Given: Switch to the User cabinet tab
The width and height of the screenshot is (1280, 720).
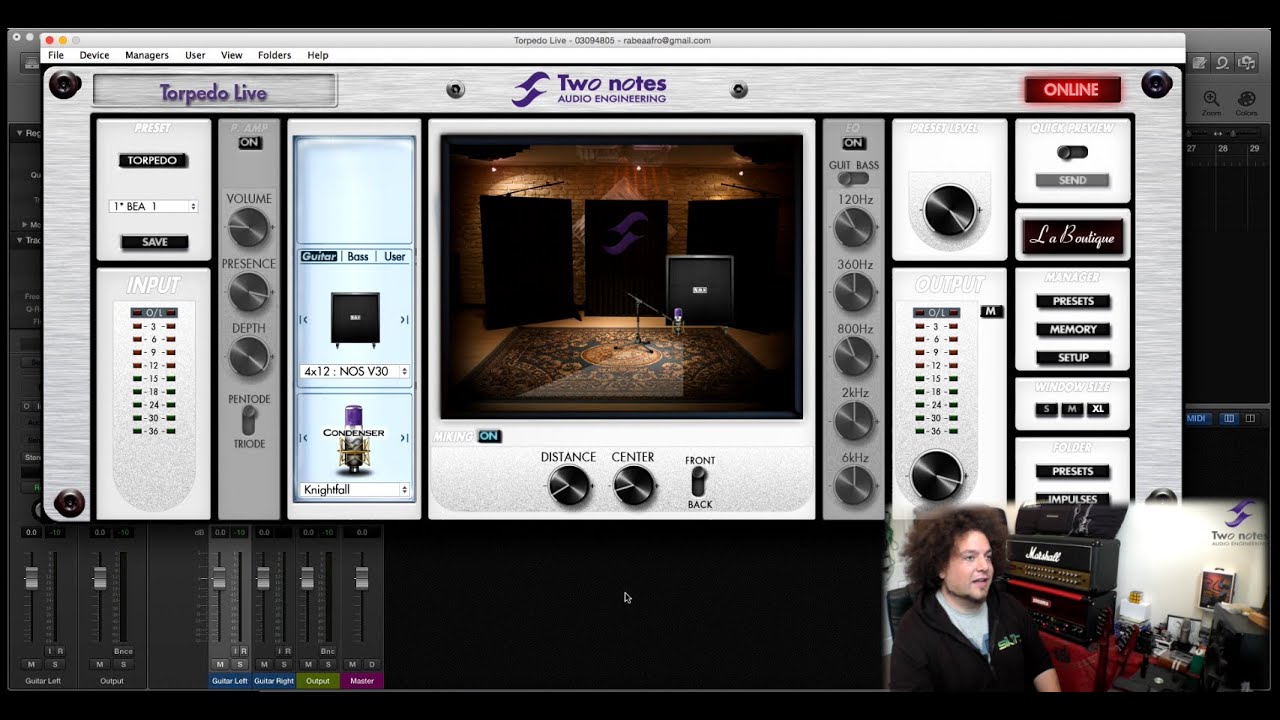Looking at the screenshot, I should tap(395, 257).
